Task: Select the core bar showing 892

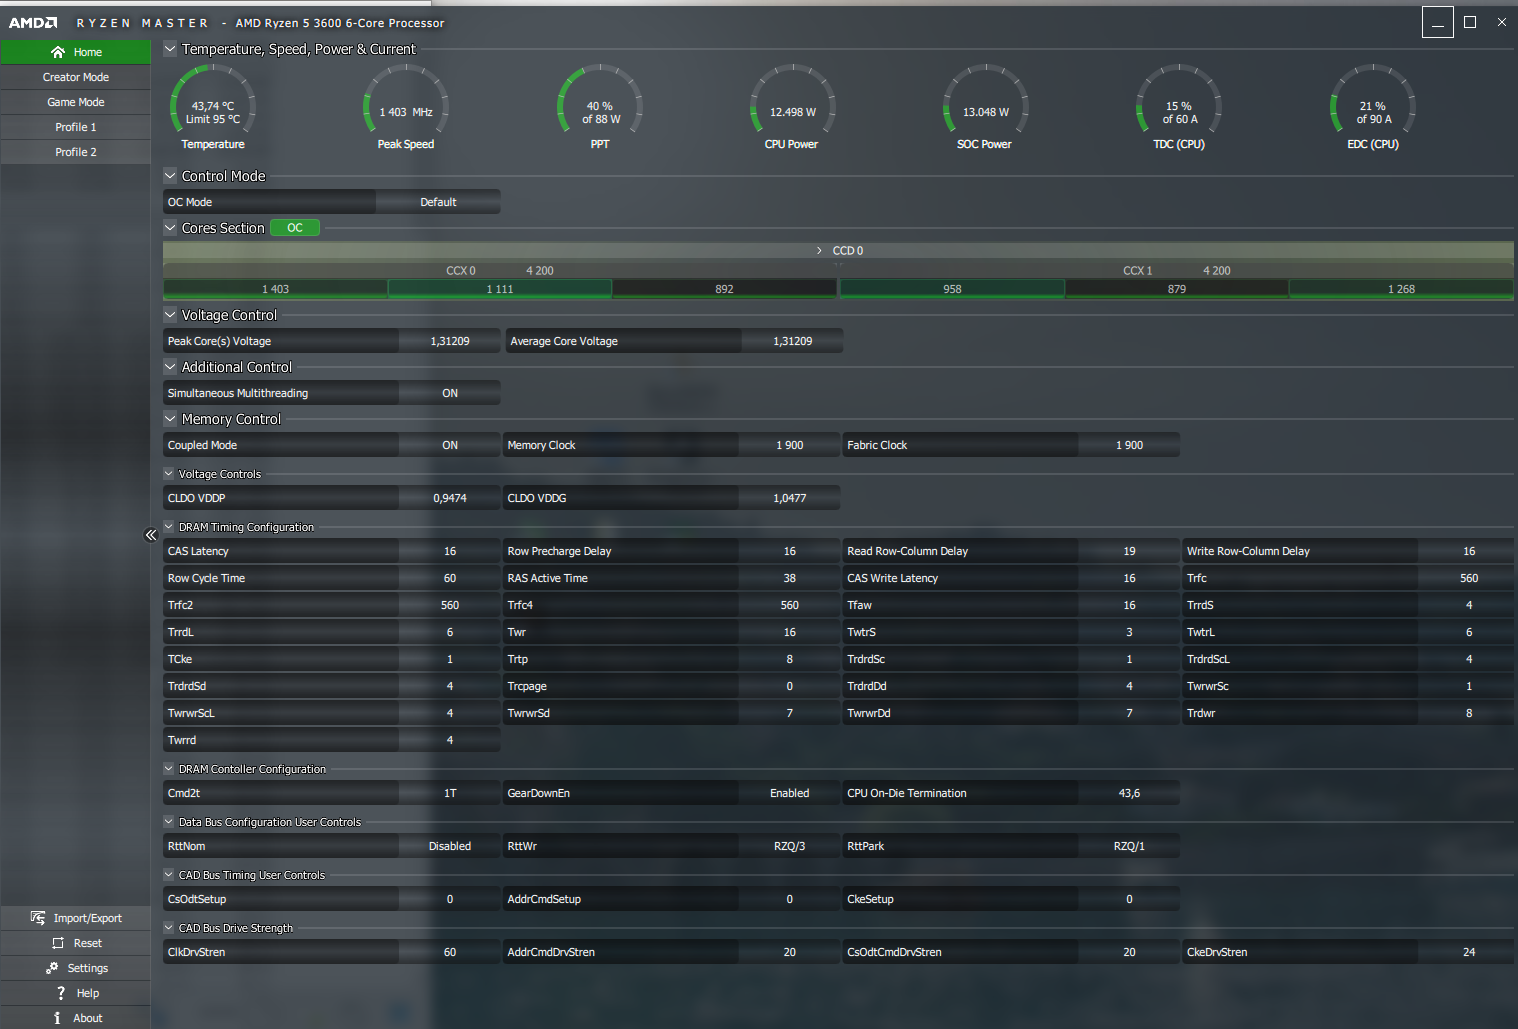Action: click(x=724, y=289)
